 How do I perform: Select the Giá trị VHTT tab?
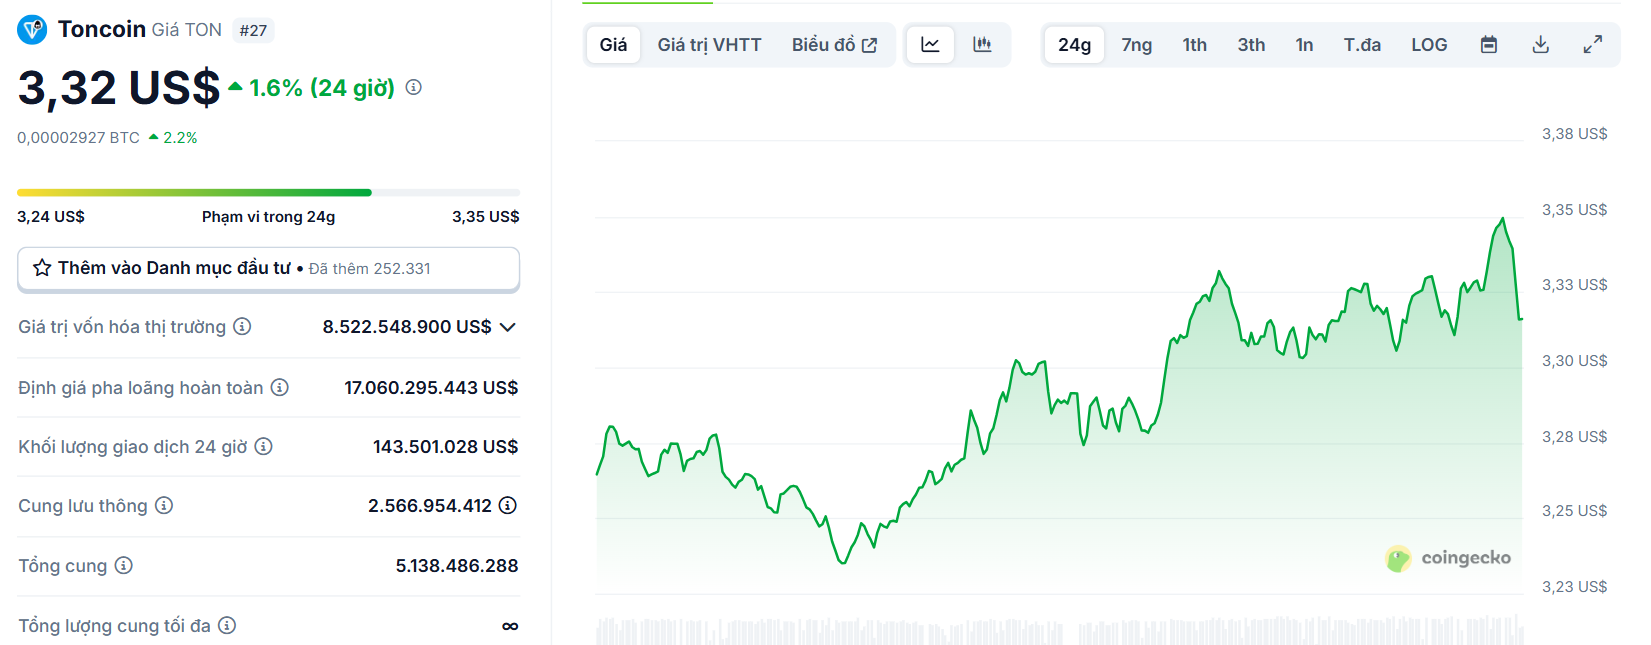pyautogui.click(x=709, y=45)
